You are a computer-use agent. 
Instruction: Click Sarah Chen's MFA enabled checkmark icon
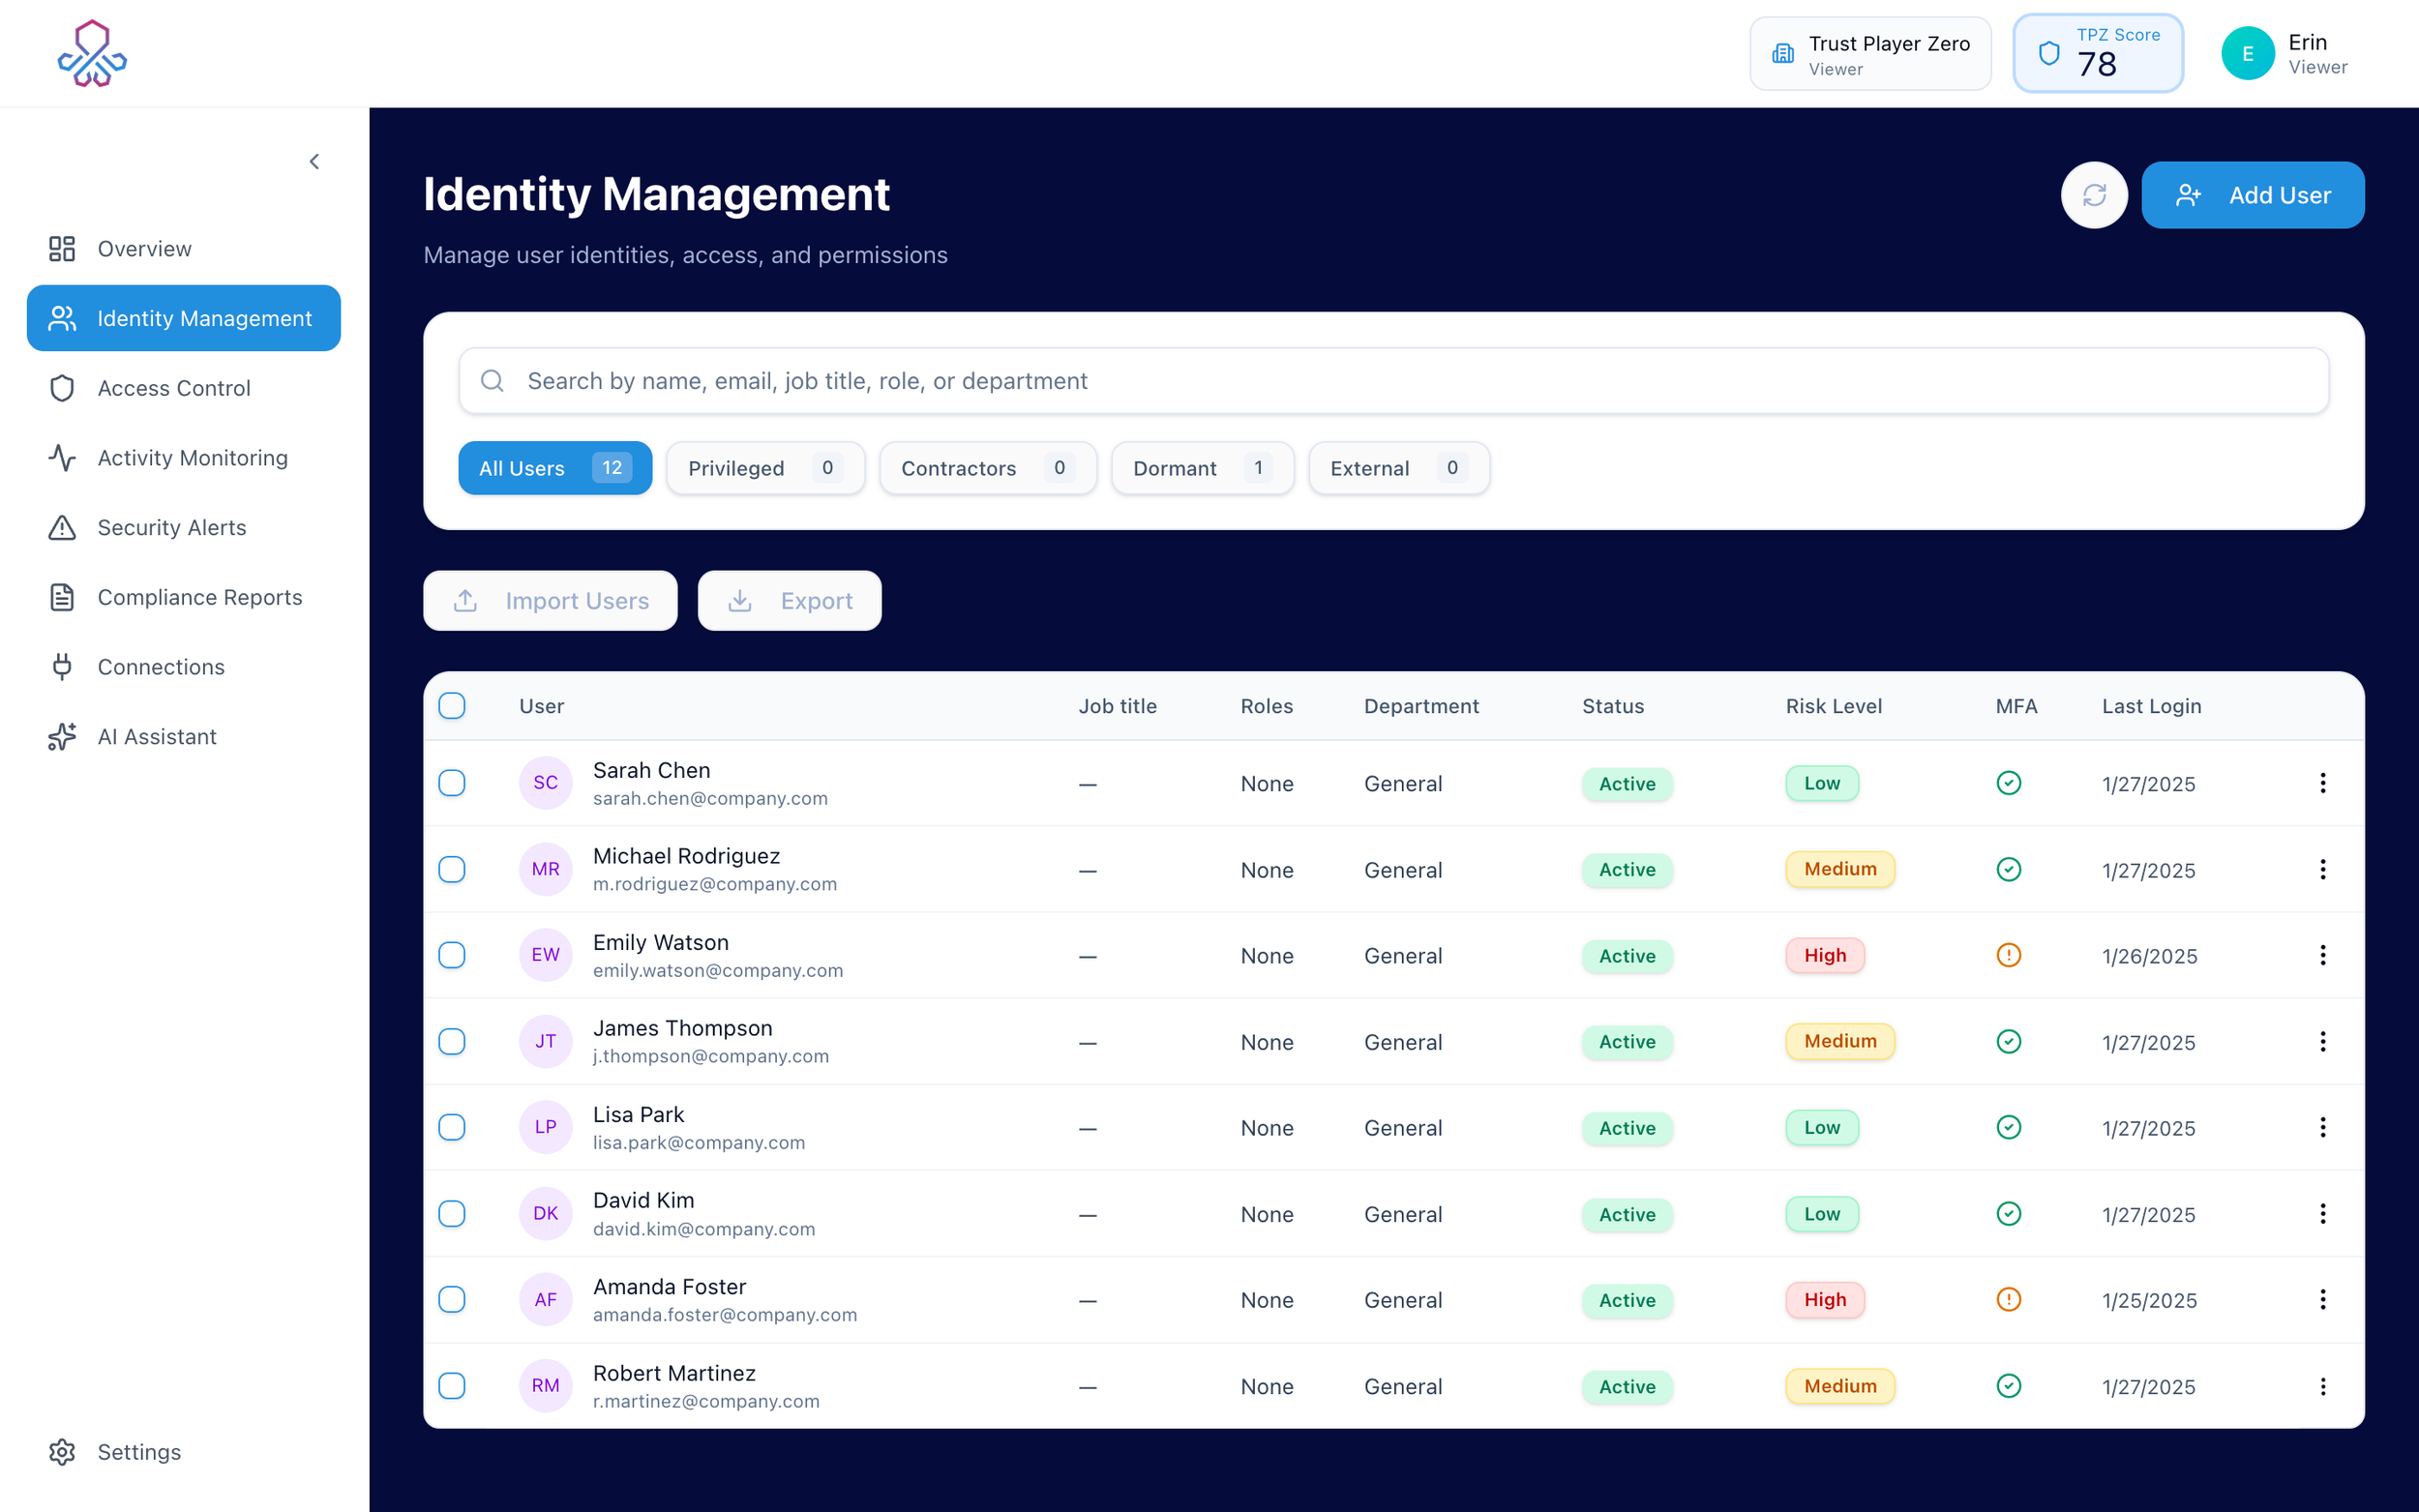(2008, 783)
